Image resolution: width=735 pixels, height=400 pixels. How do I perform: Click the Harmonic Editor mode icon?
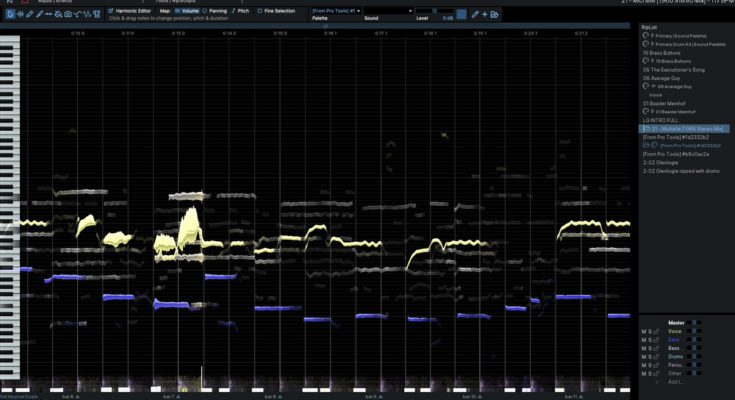(110, 11)
